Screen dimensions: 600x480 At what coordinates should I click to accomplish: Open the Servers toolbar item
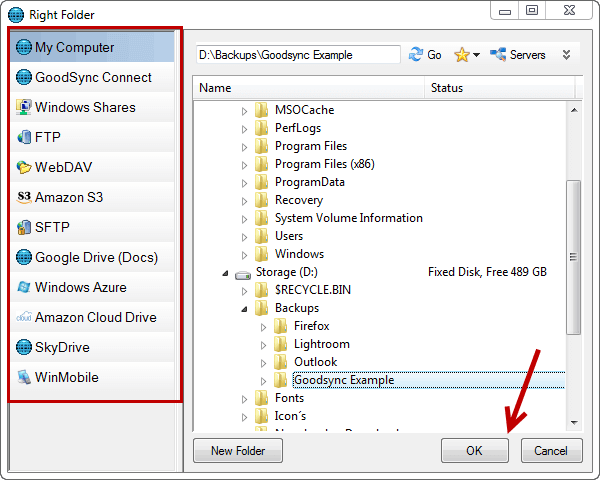point(518,55)
